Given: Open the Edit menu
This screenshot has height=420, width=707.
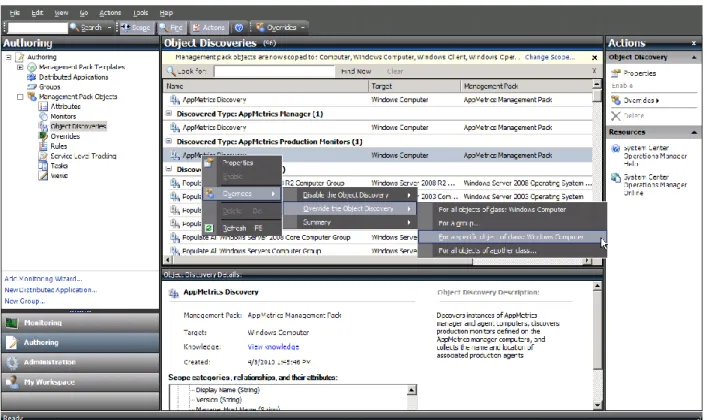Looking at the screenshot, I should [37, 13].
